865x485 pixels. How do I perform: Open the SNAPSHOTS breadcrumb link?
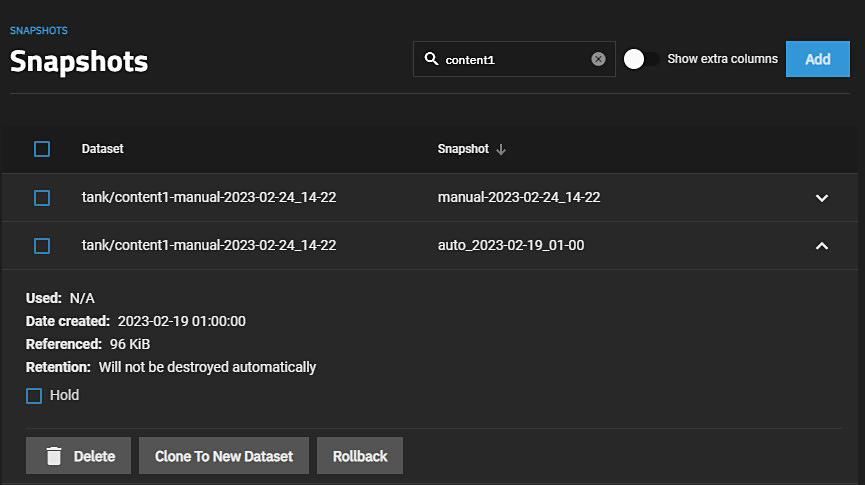[x=39, y=31]
